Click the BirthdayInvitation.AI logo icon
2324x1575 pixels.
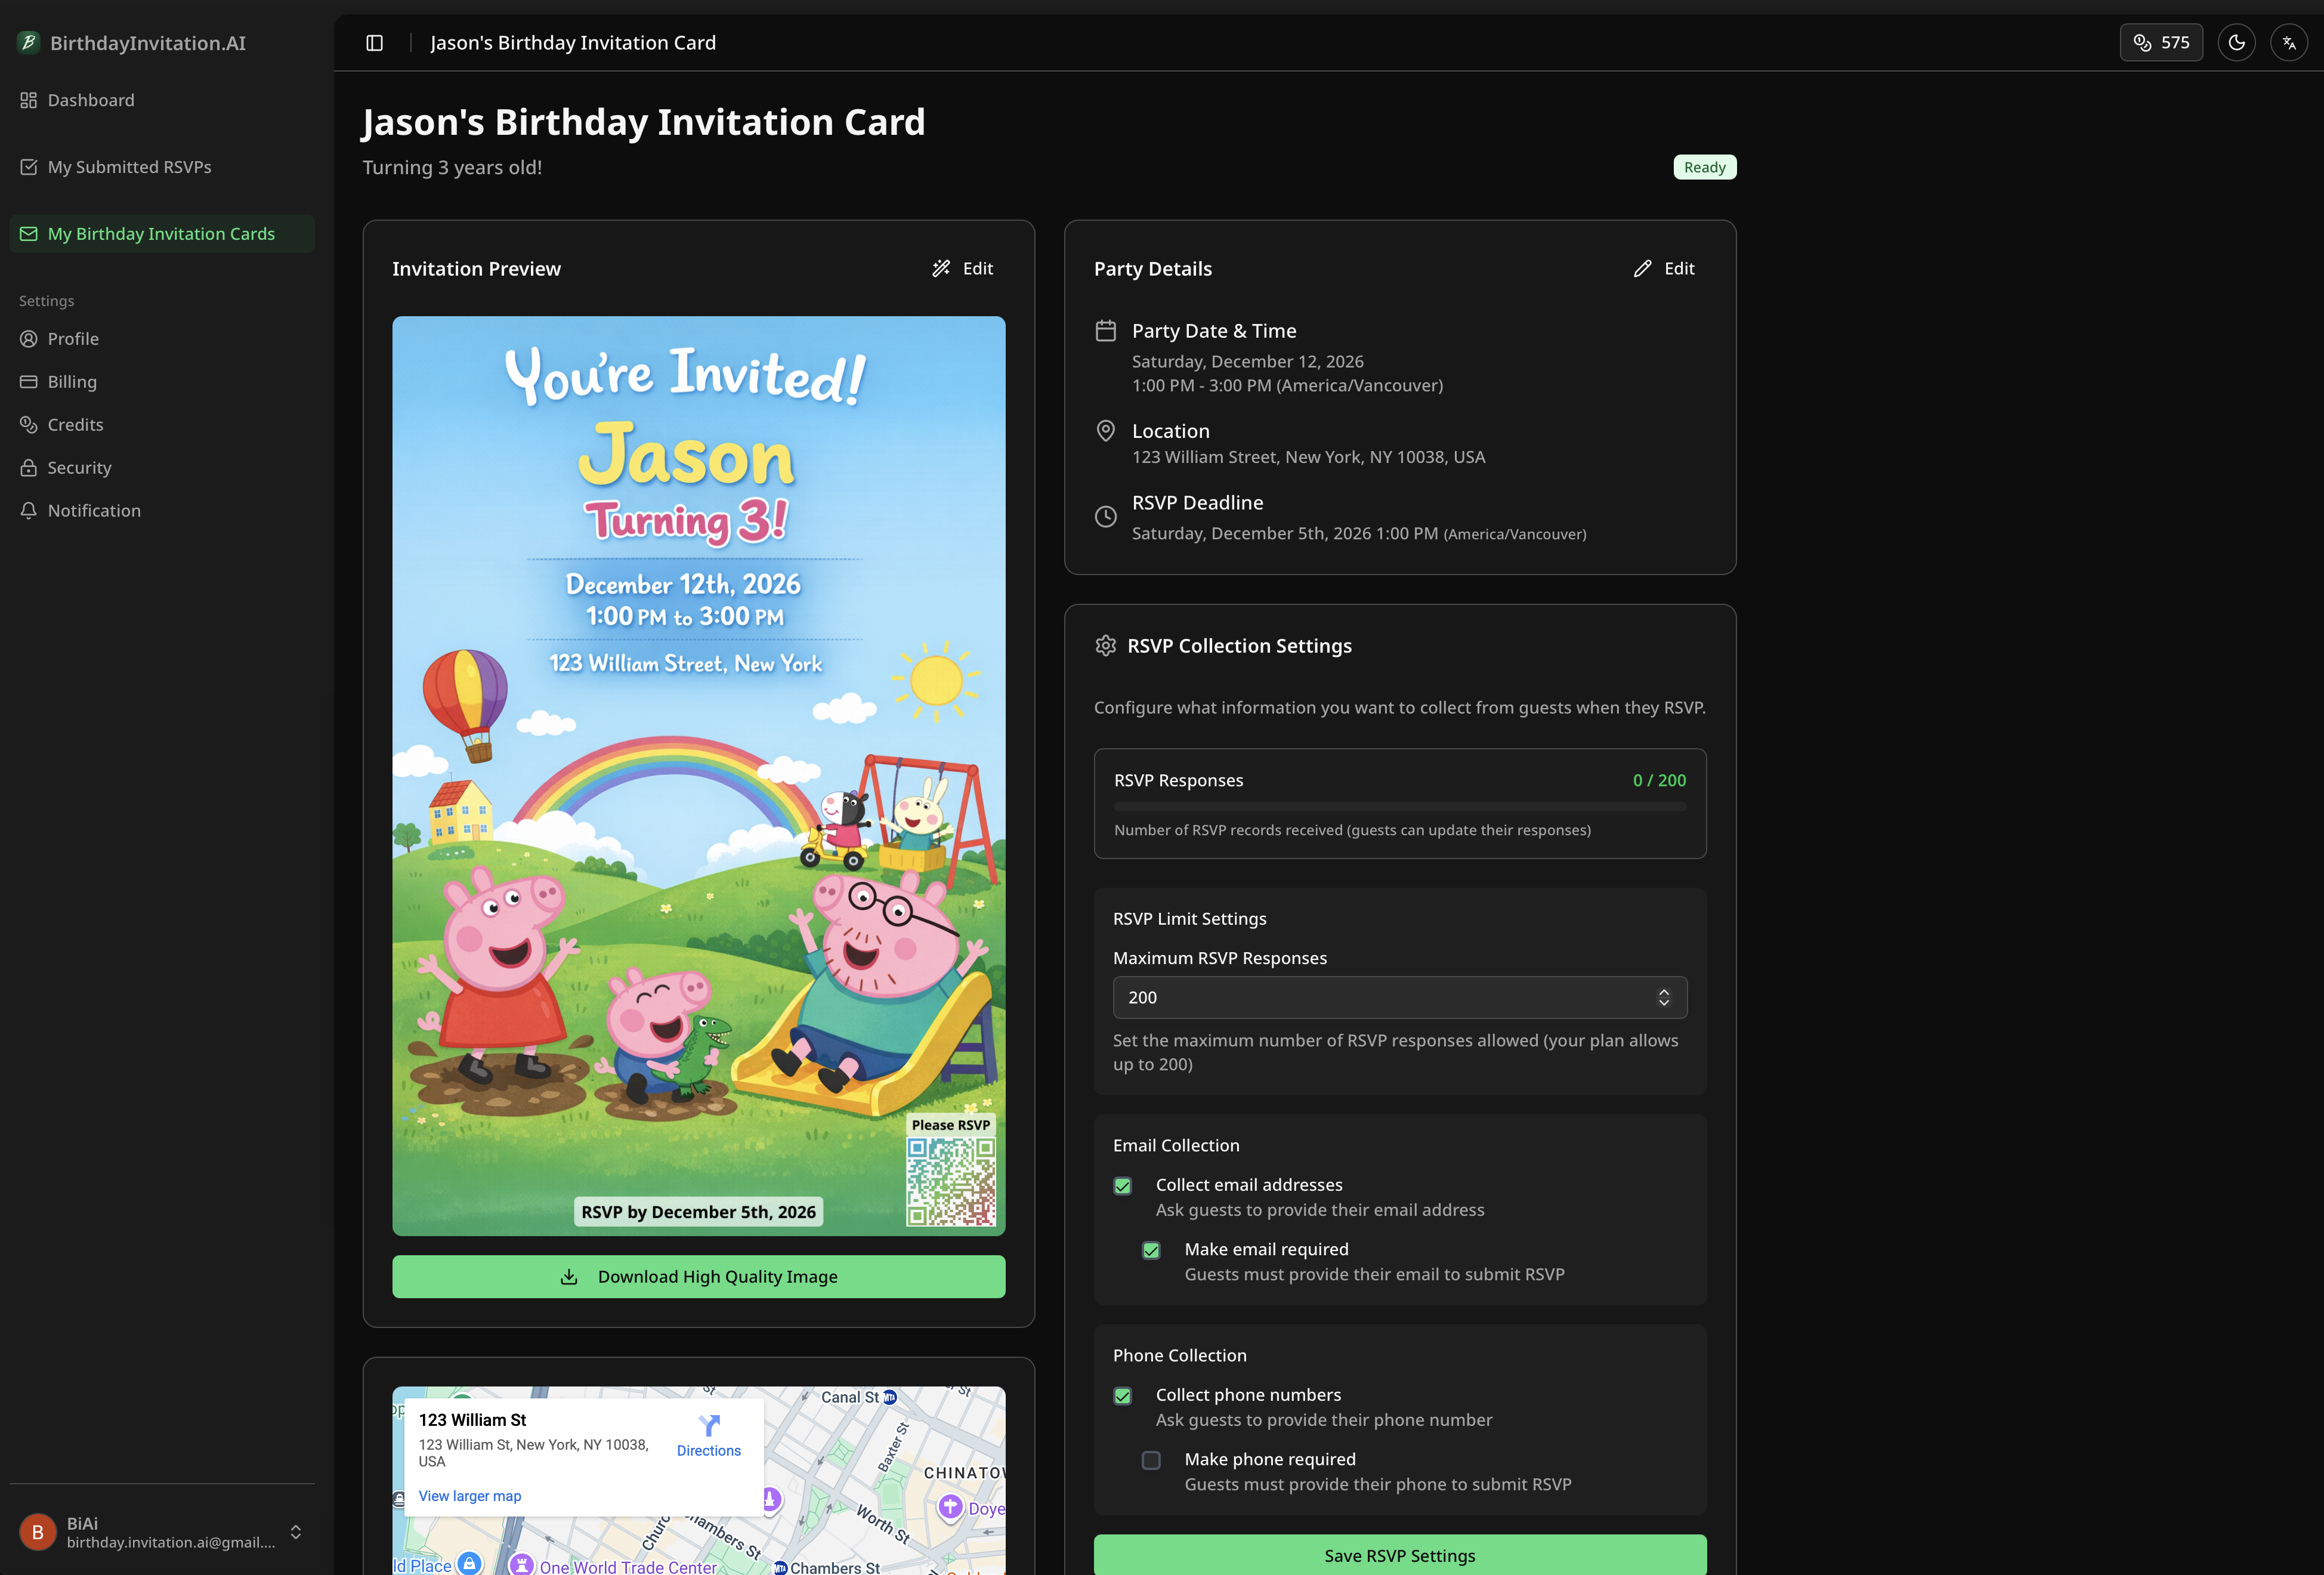click(x=28, y=42)
